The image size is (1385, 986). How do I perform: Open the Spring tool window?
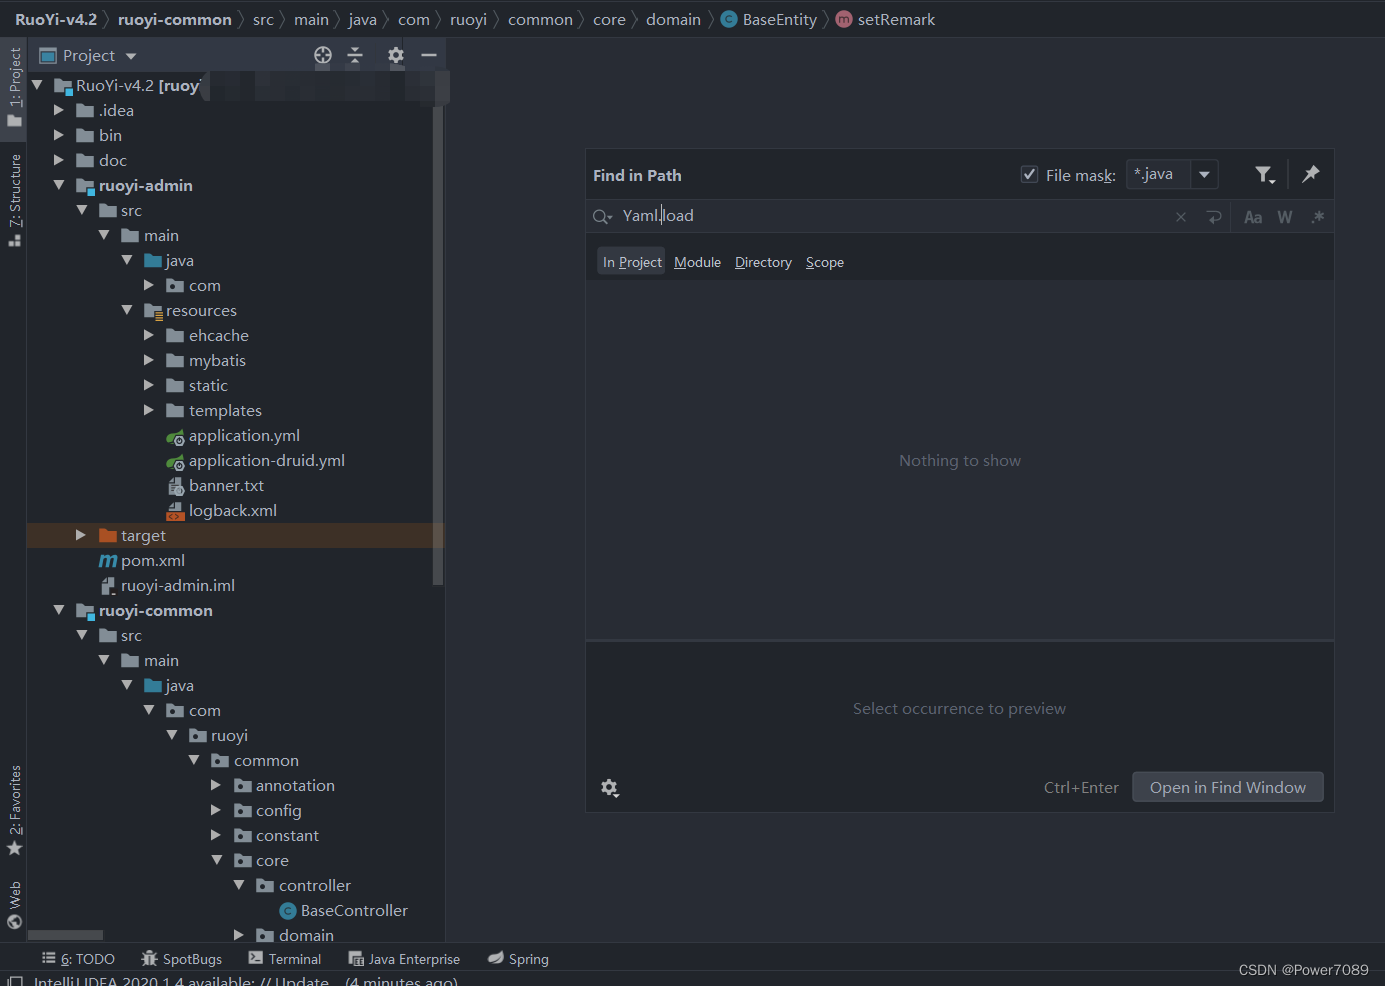click(518, 959)
